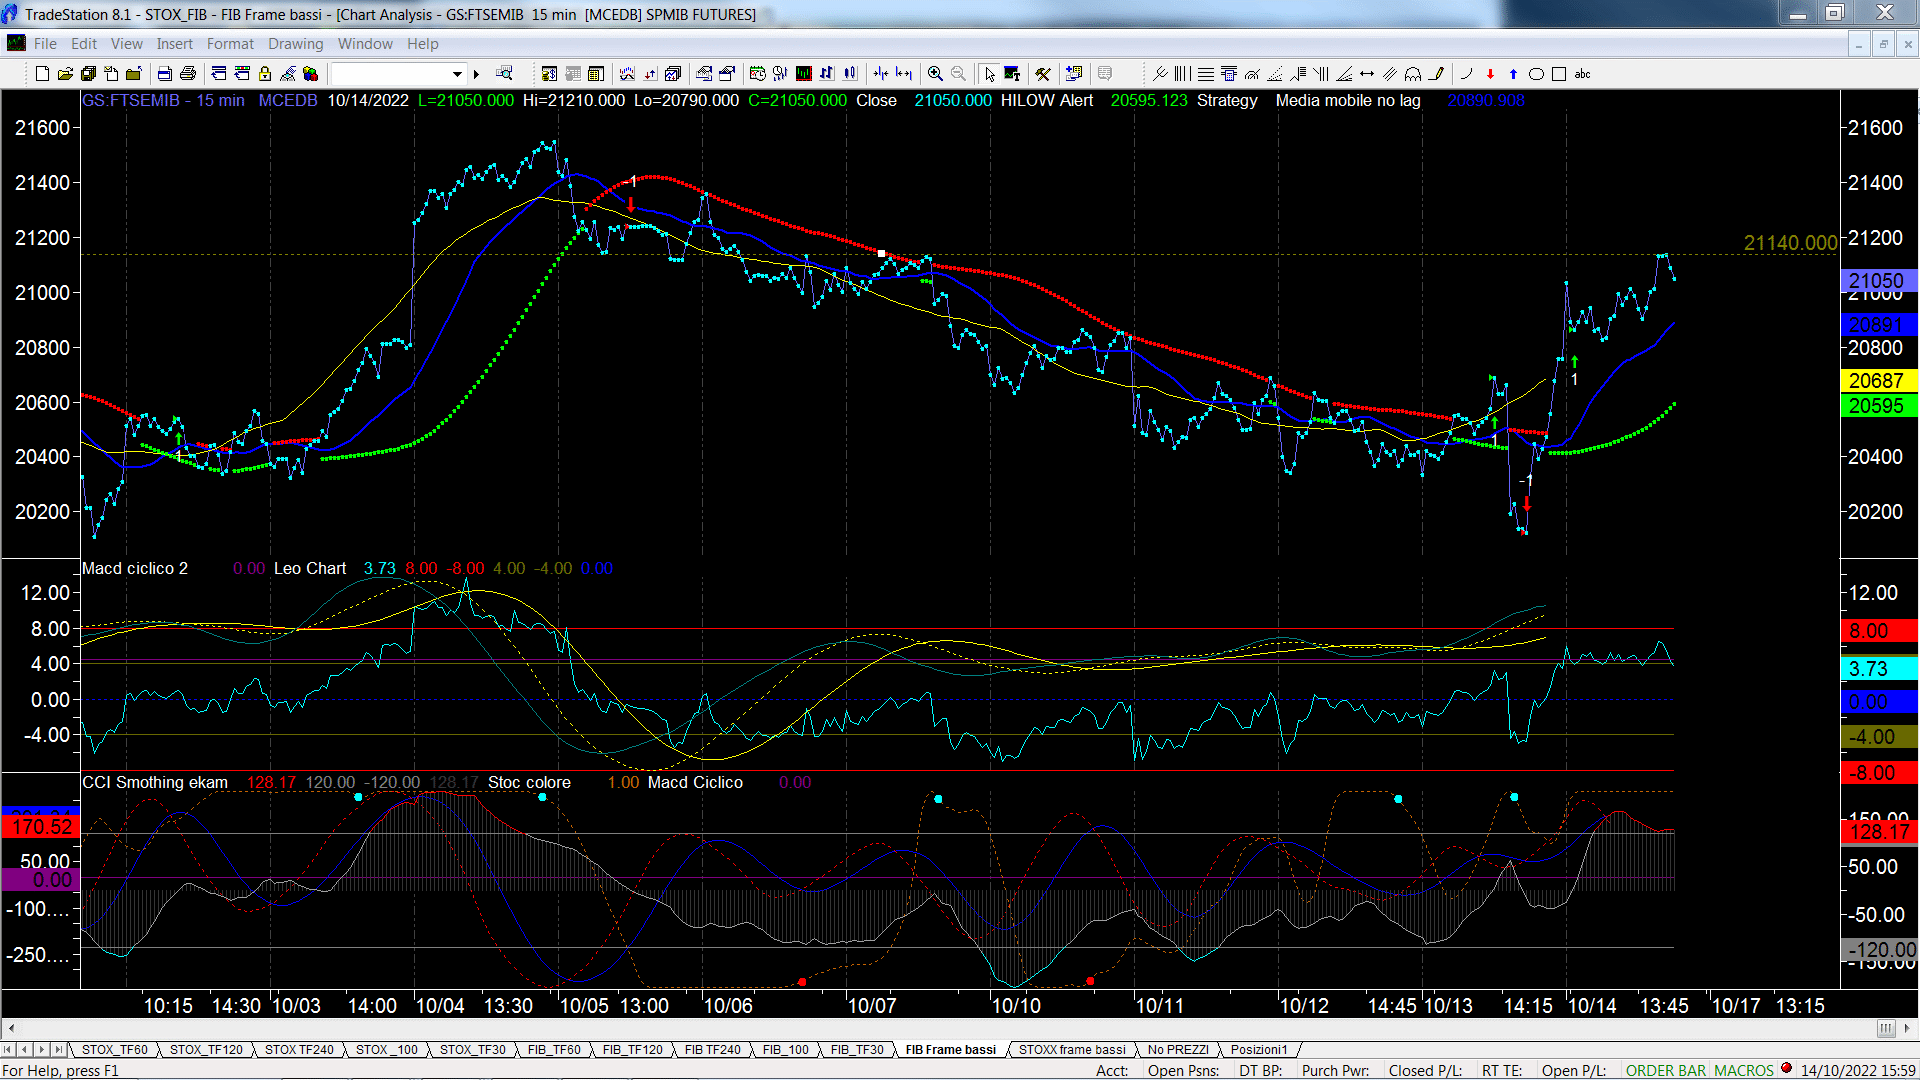The height and width of the screenshot is (1080, 1920).
Task: Click the Print preview icon
Action: (x=164, y=74)
